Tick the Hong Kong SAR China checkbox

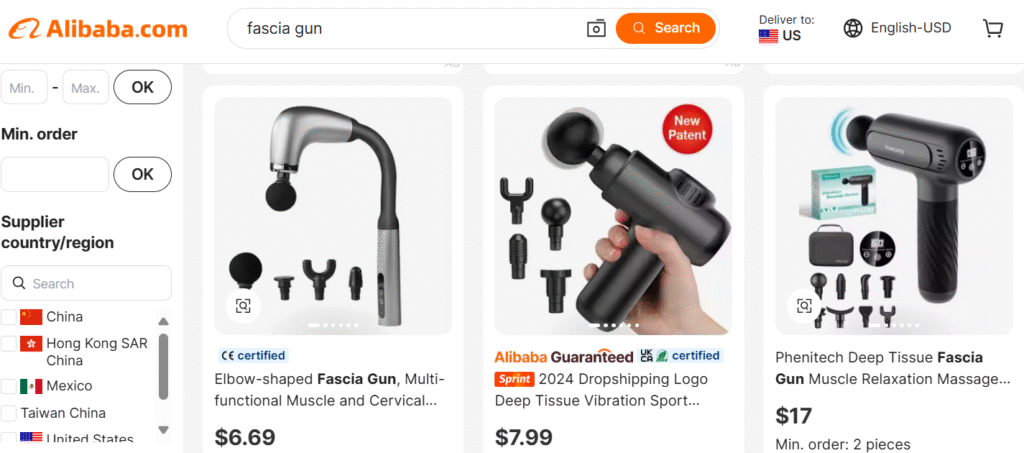8,343
